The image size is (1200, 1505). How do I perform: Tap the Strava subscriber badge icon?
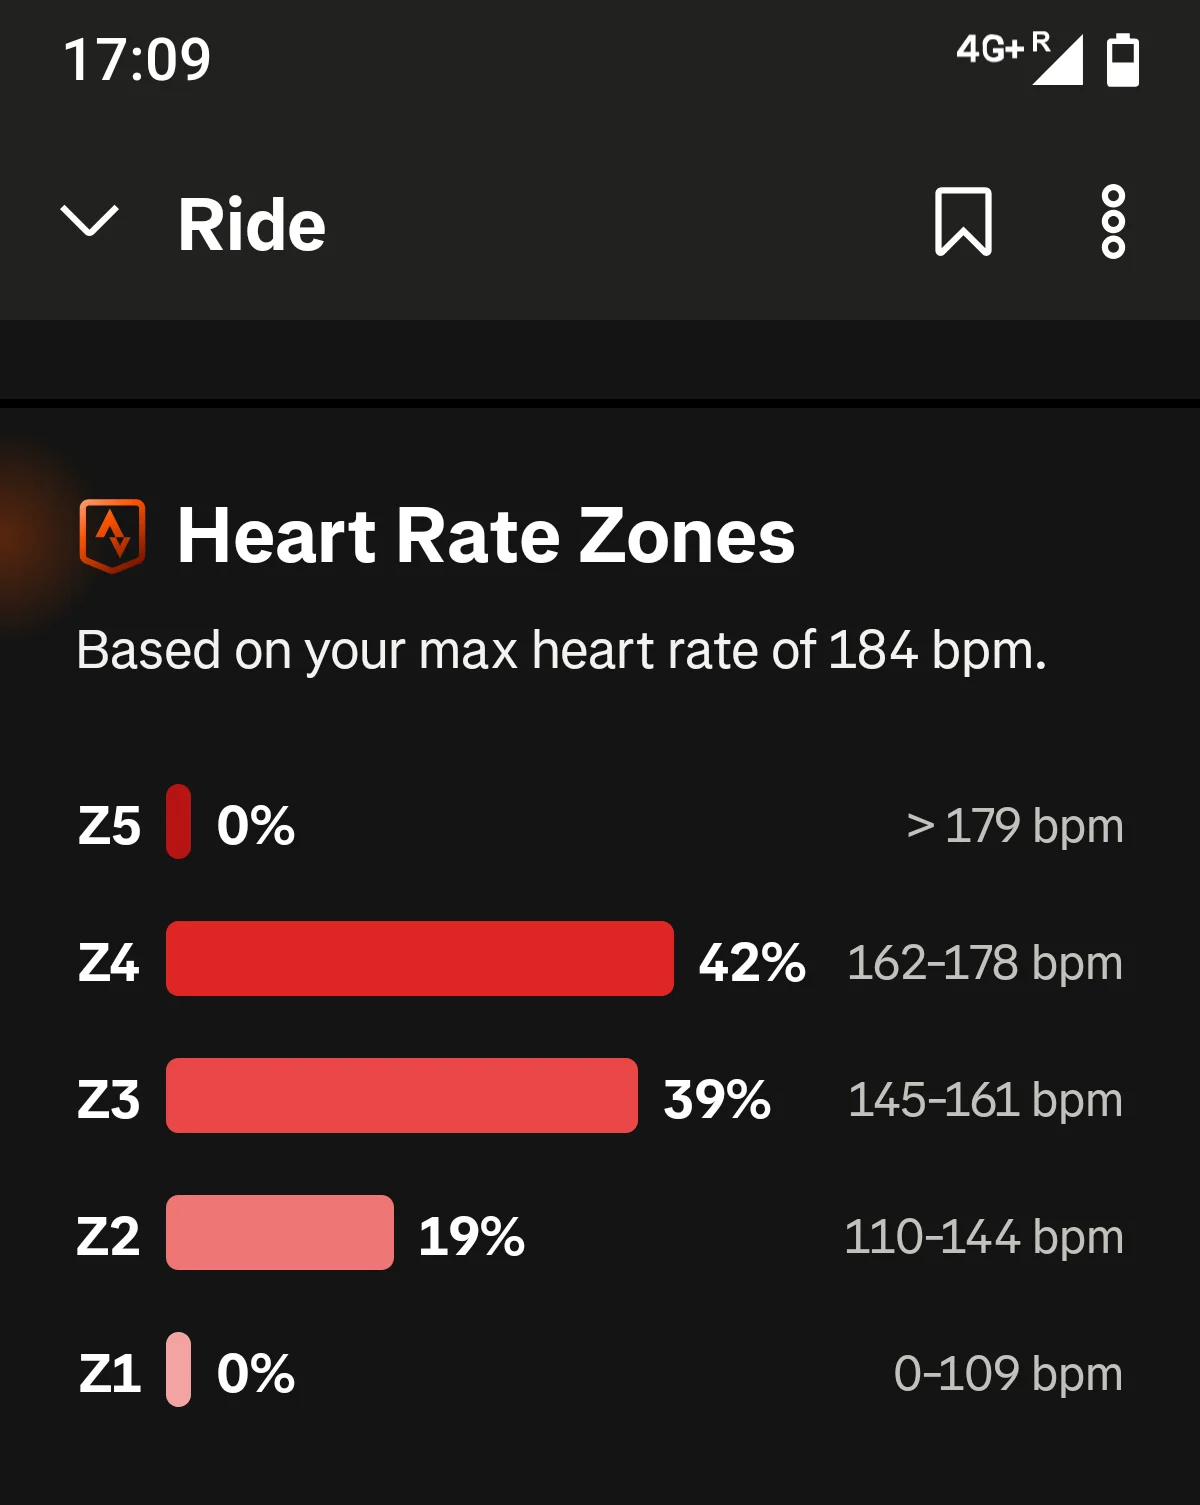[112, 536]
